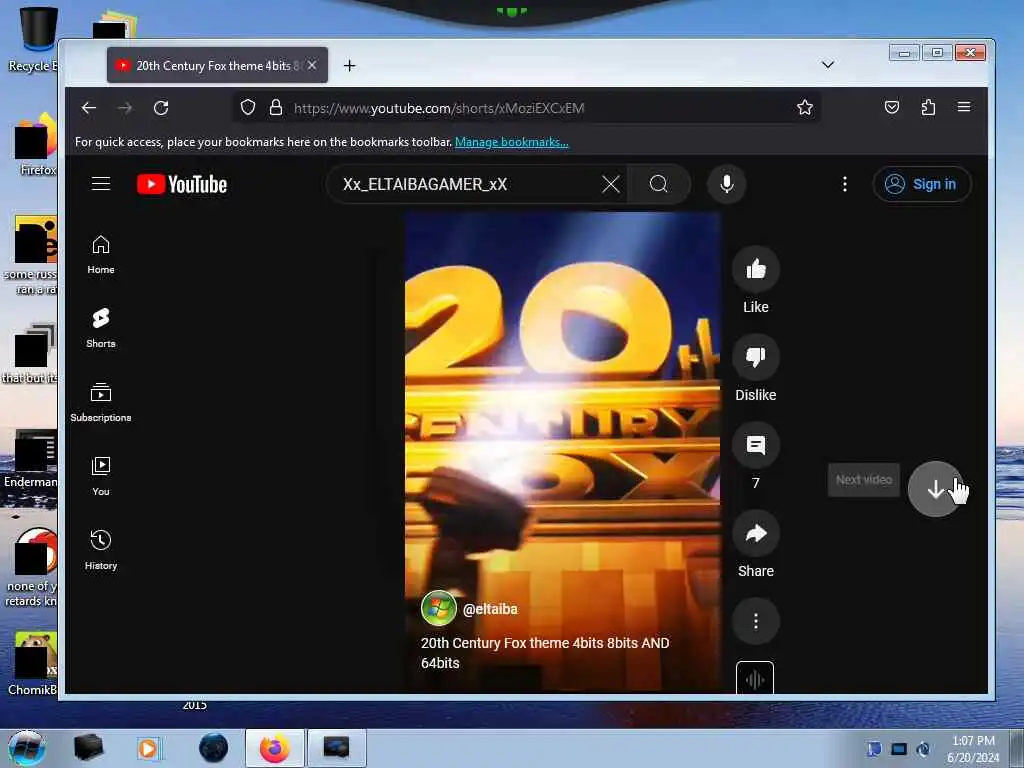
Task: Open the tracking protection shield icon
Action: (x=248, y=107)
